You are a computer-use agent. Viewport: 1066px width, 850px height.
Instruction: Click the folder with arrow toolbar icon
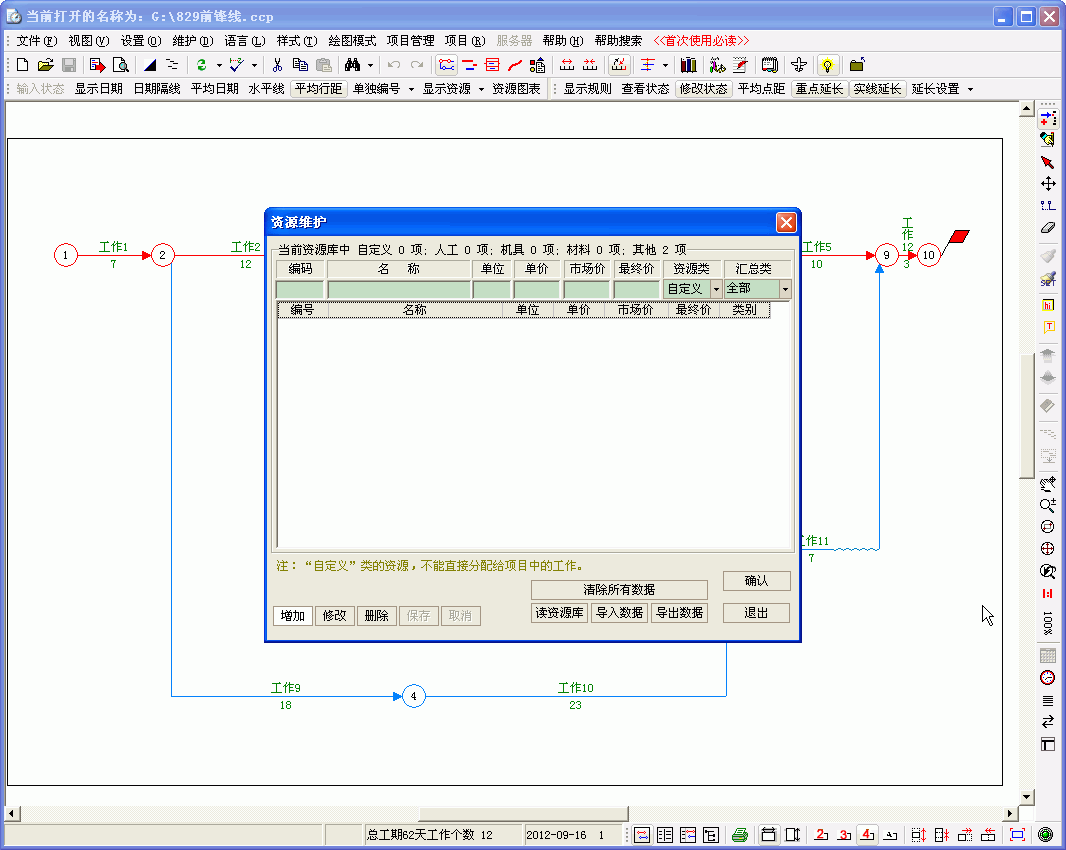tap(857, 65)
